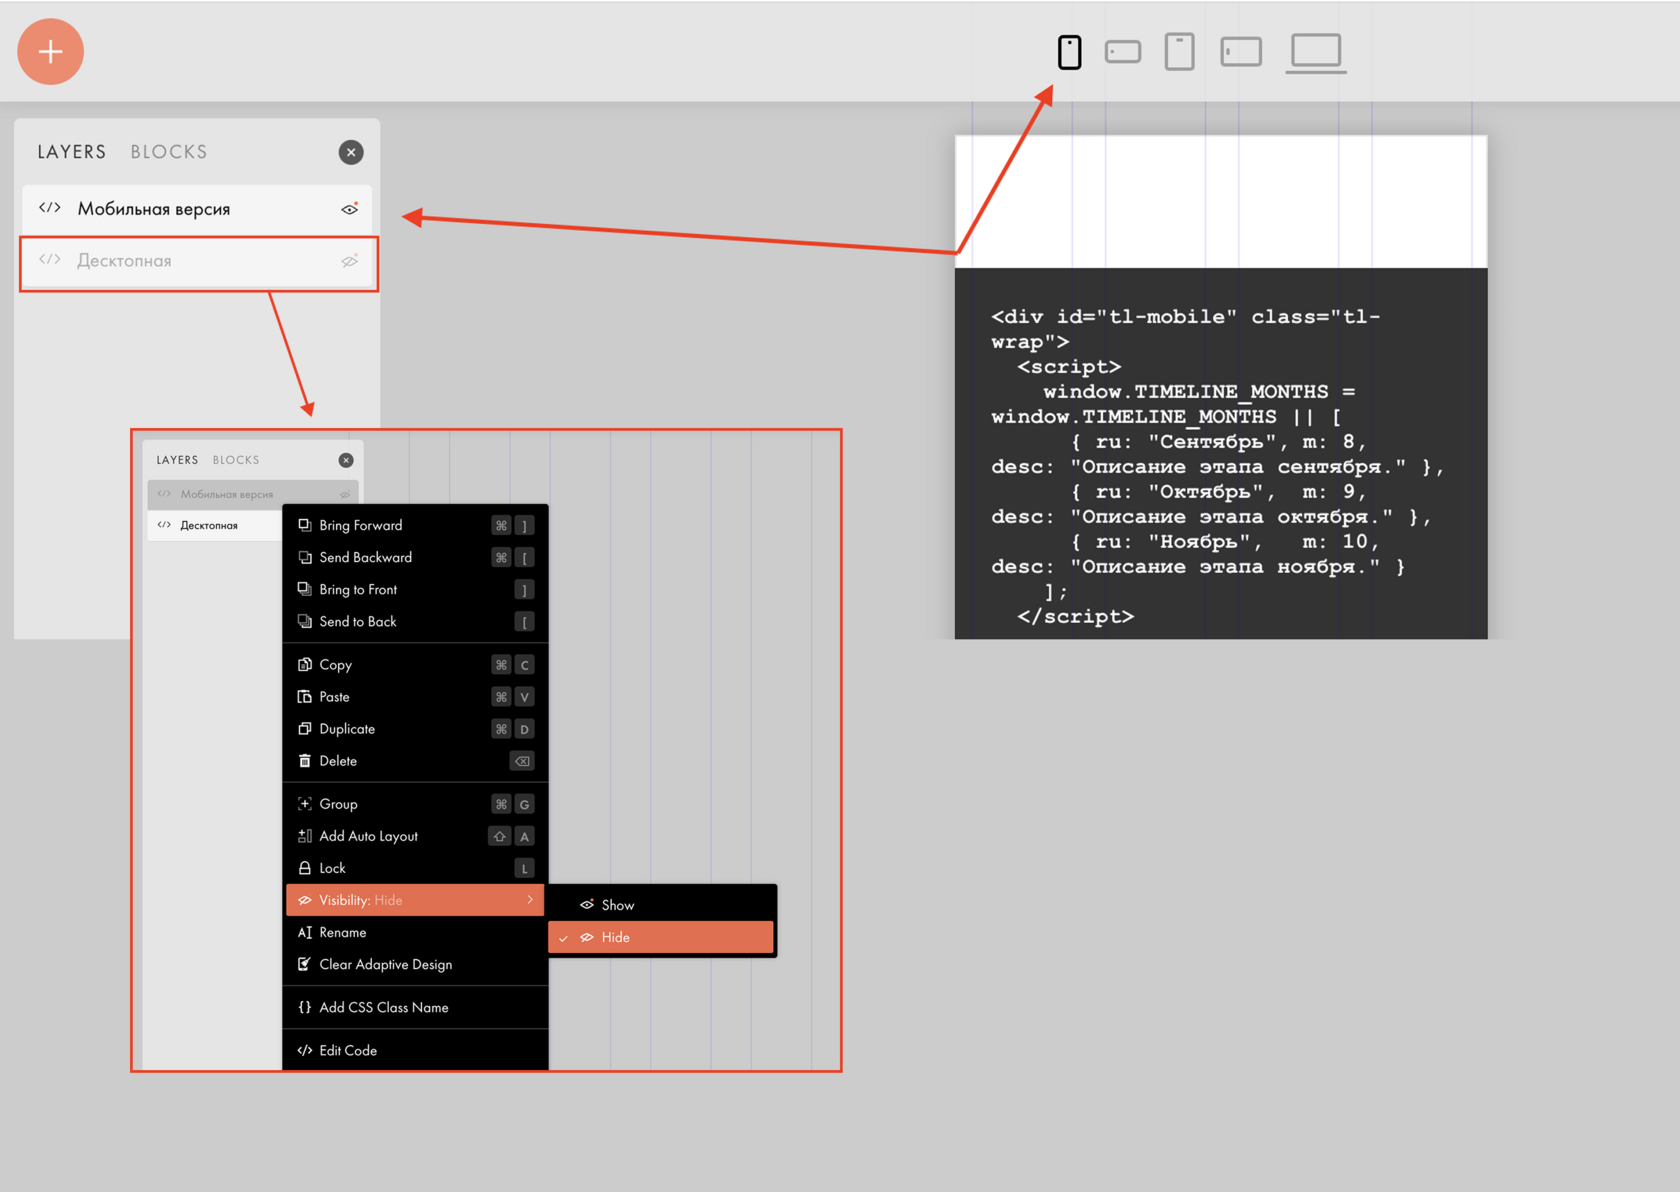Select Rename in the context menu
Screen dimensions: 1680x1192
click(x=415, y=932)
